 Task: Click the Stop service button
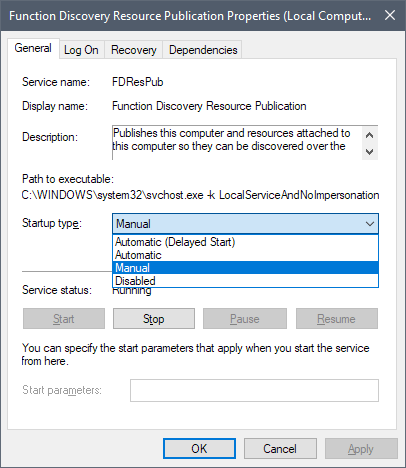(x=154, y=319)
